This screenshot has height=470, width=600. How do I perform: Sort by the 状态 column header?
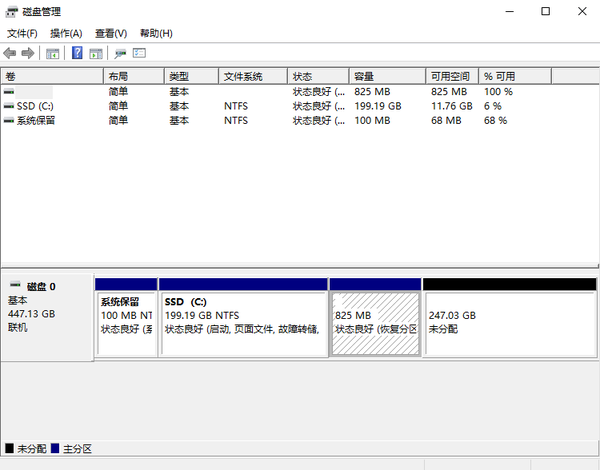click(x=318, y=76)
